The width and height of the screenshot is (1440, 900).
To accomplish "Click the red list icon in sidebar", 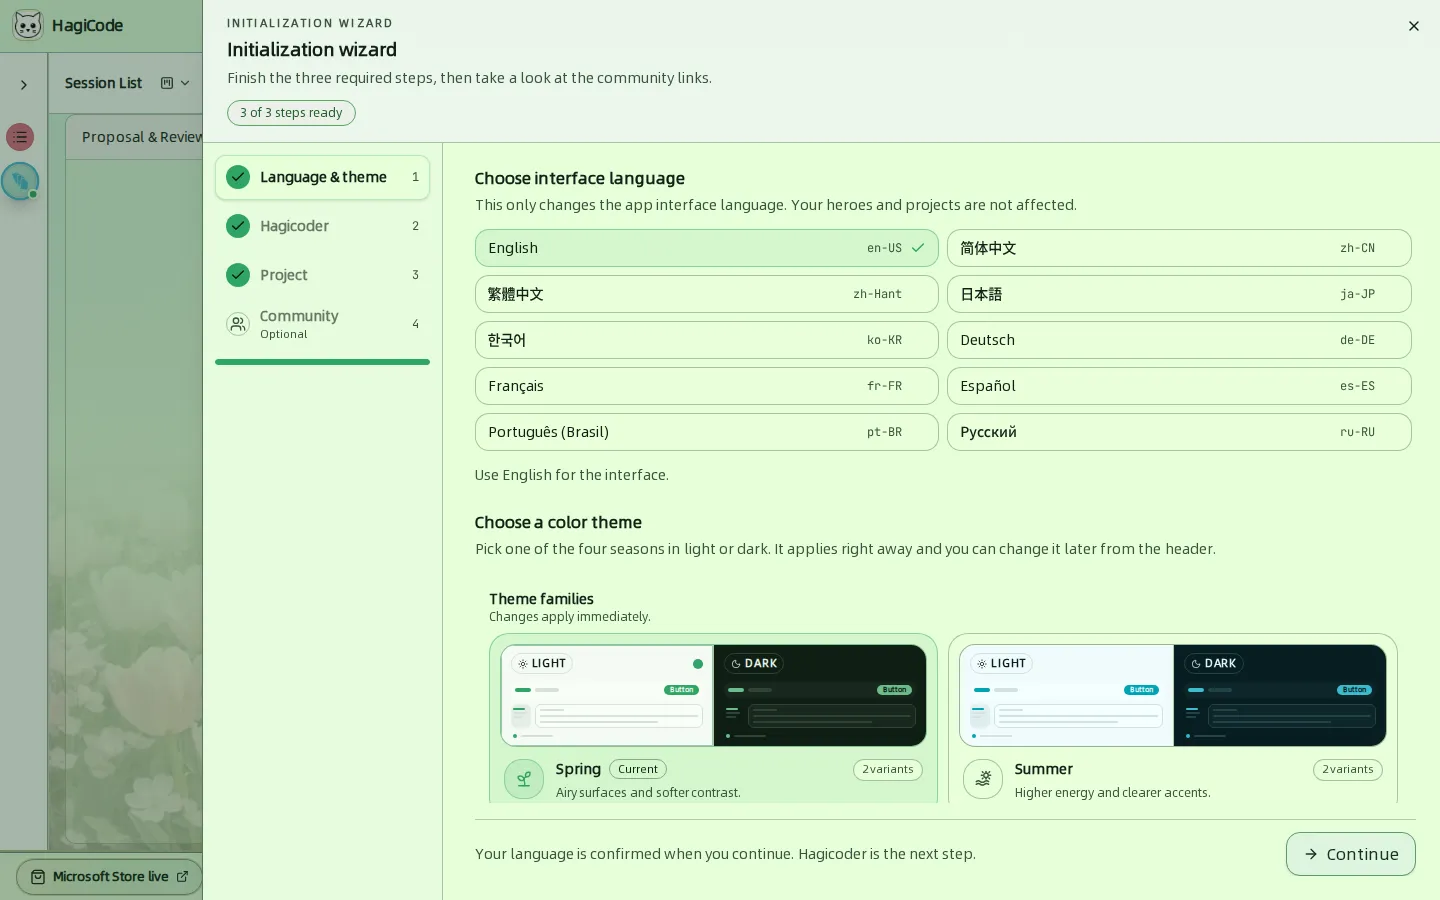I will click(x=20, y=137).
